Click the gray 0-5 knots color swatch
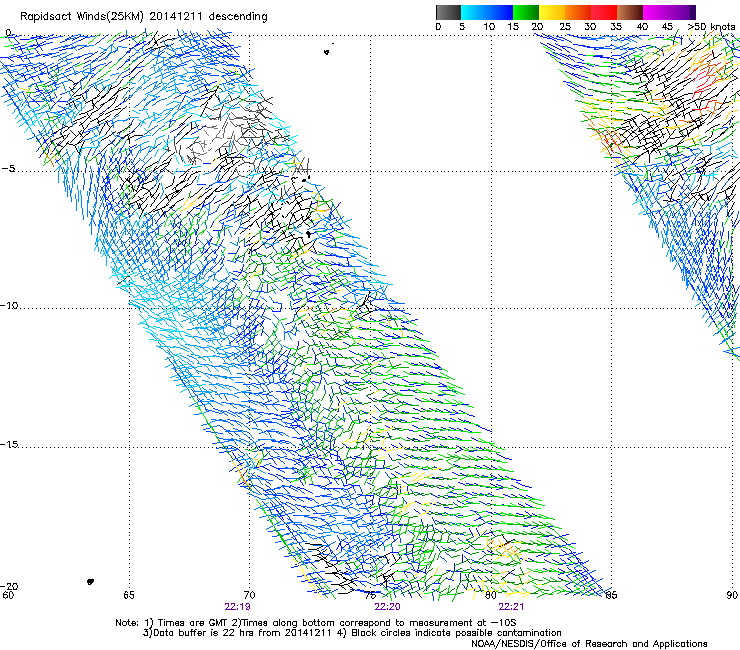 click(448, 12)
